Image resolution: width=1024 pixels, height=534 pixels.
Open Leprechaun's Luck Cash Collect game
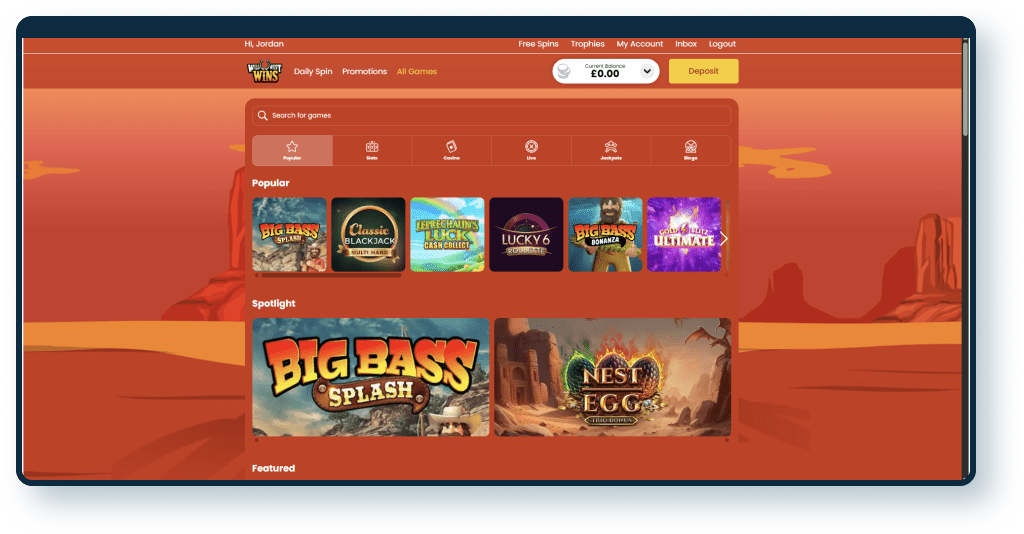tap(447, 234)
